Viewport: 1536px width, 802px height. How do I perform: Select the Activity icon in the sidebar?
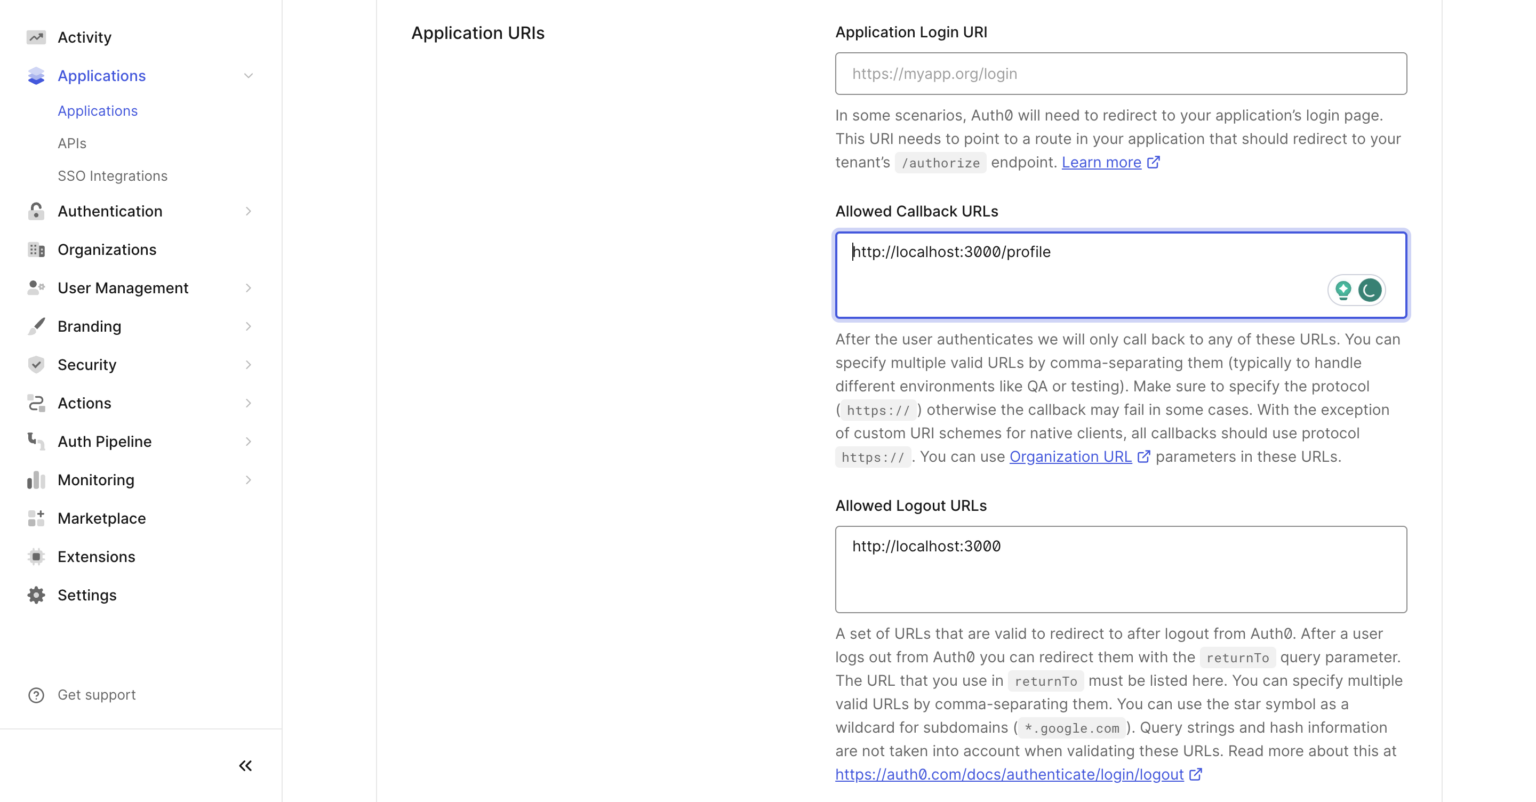[36, 37]
